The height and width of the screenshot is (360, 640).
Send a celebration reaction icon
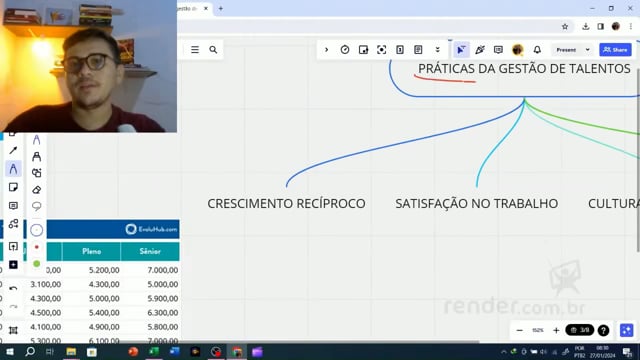(x=480, y=50)
